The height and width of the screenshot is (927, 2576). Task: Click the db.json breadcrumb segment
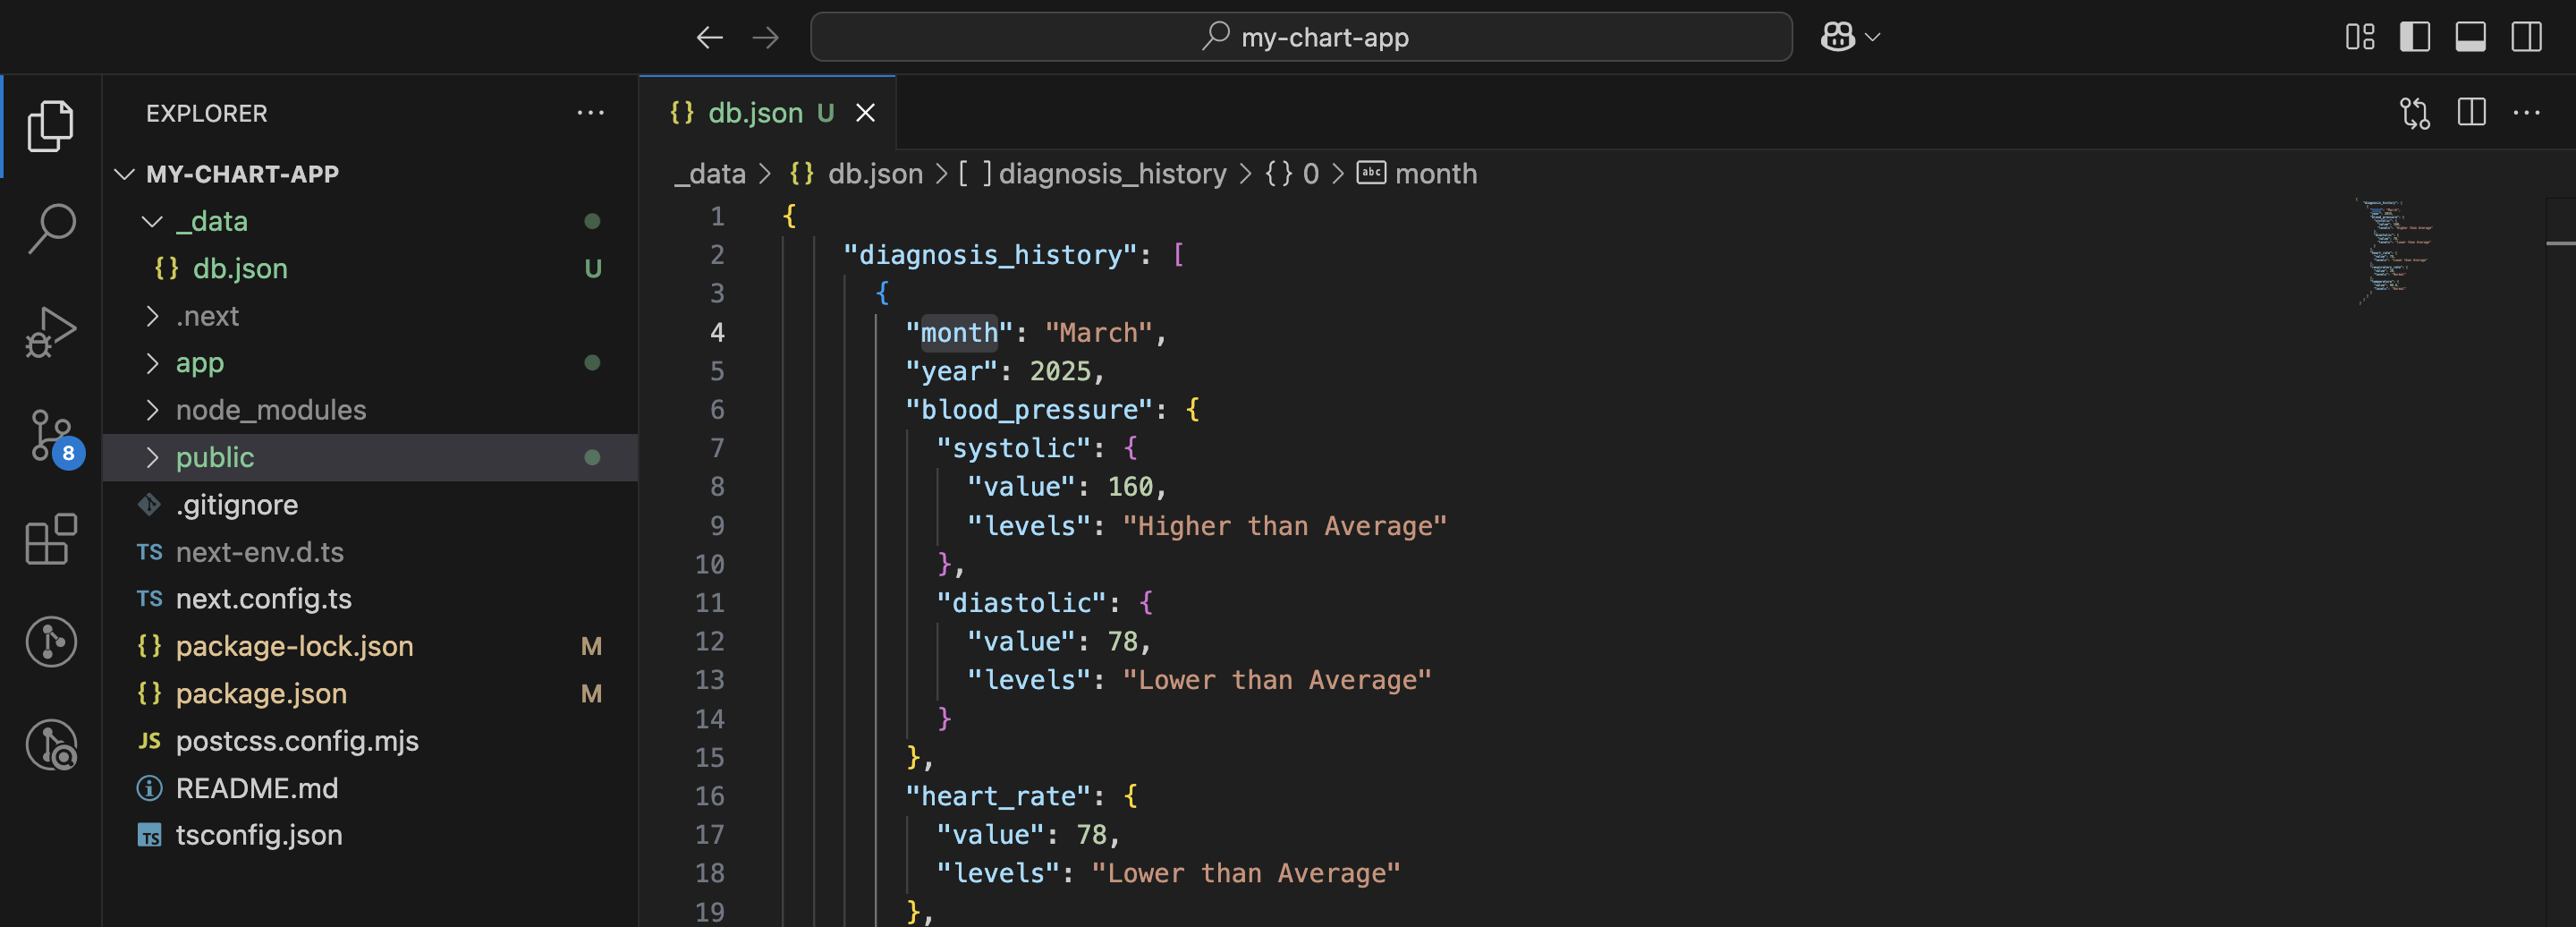[x=857, y=174]
